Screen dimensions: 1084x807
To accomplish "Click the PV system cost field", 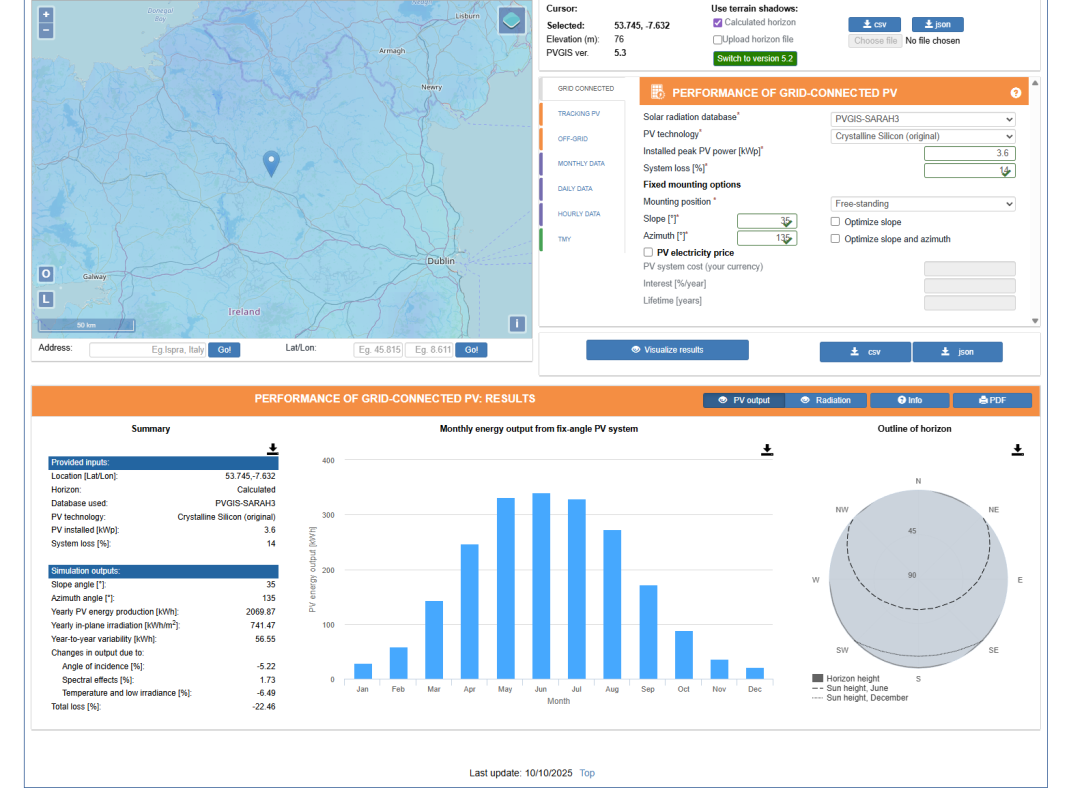I will tap(969, 268).
